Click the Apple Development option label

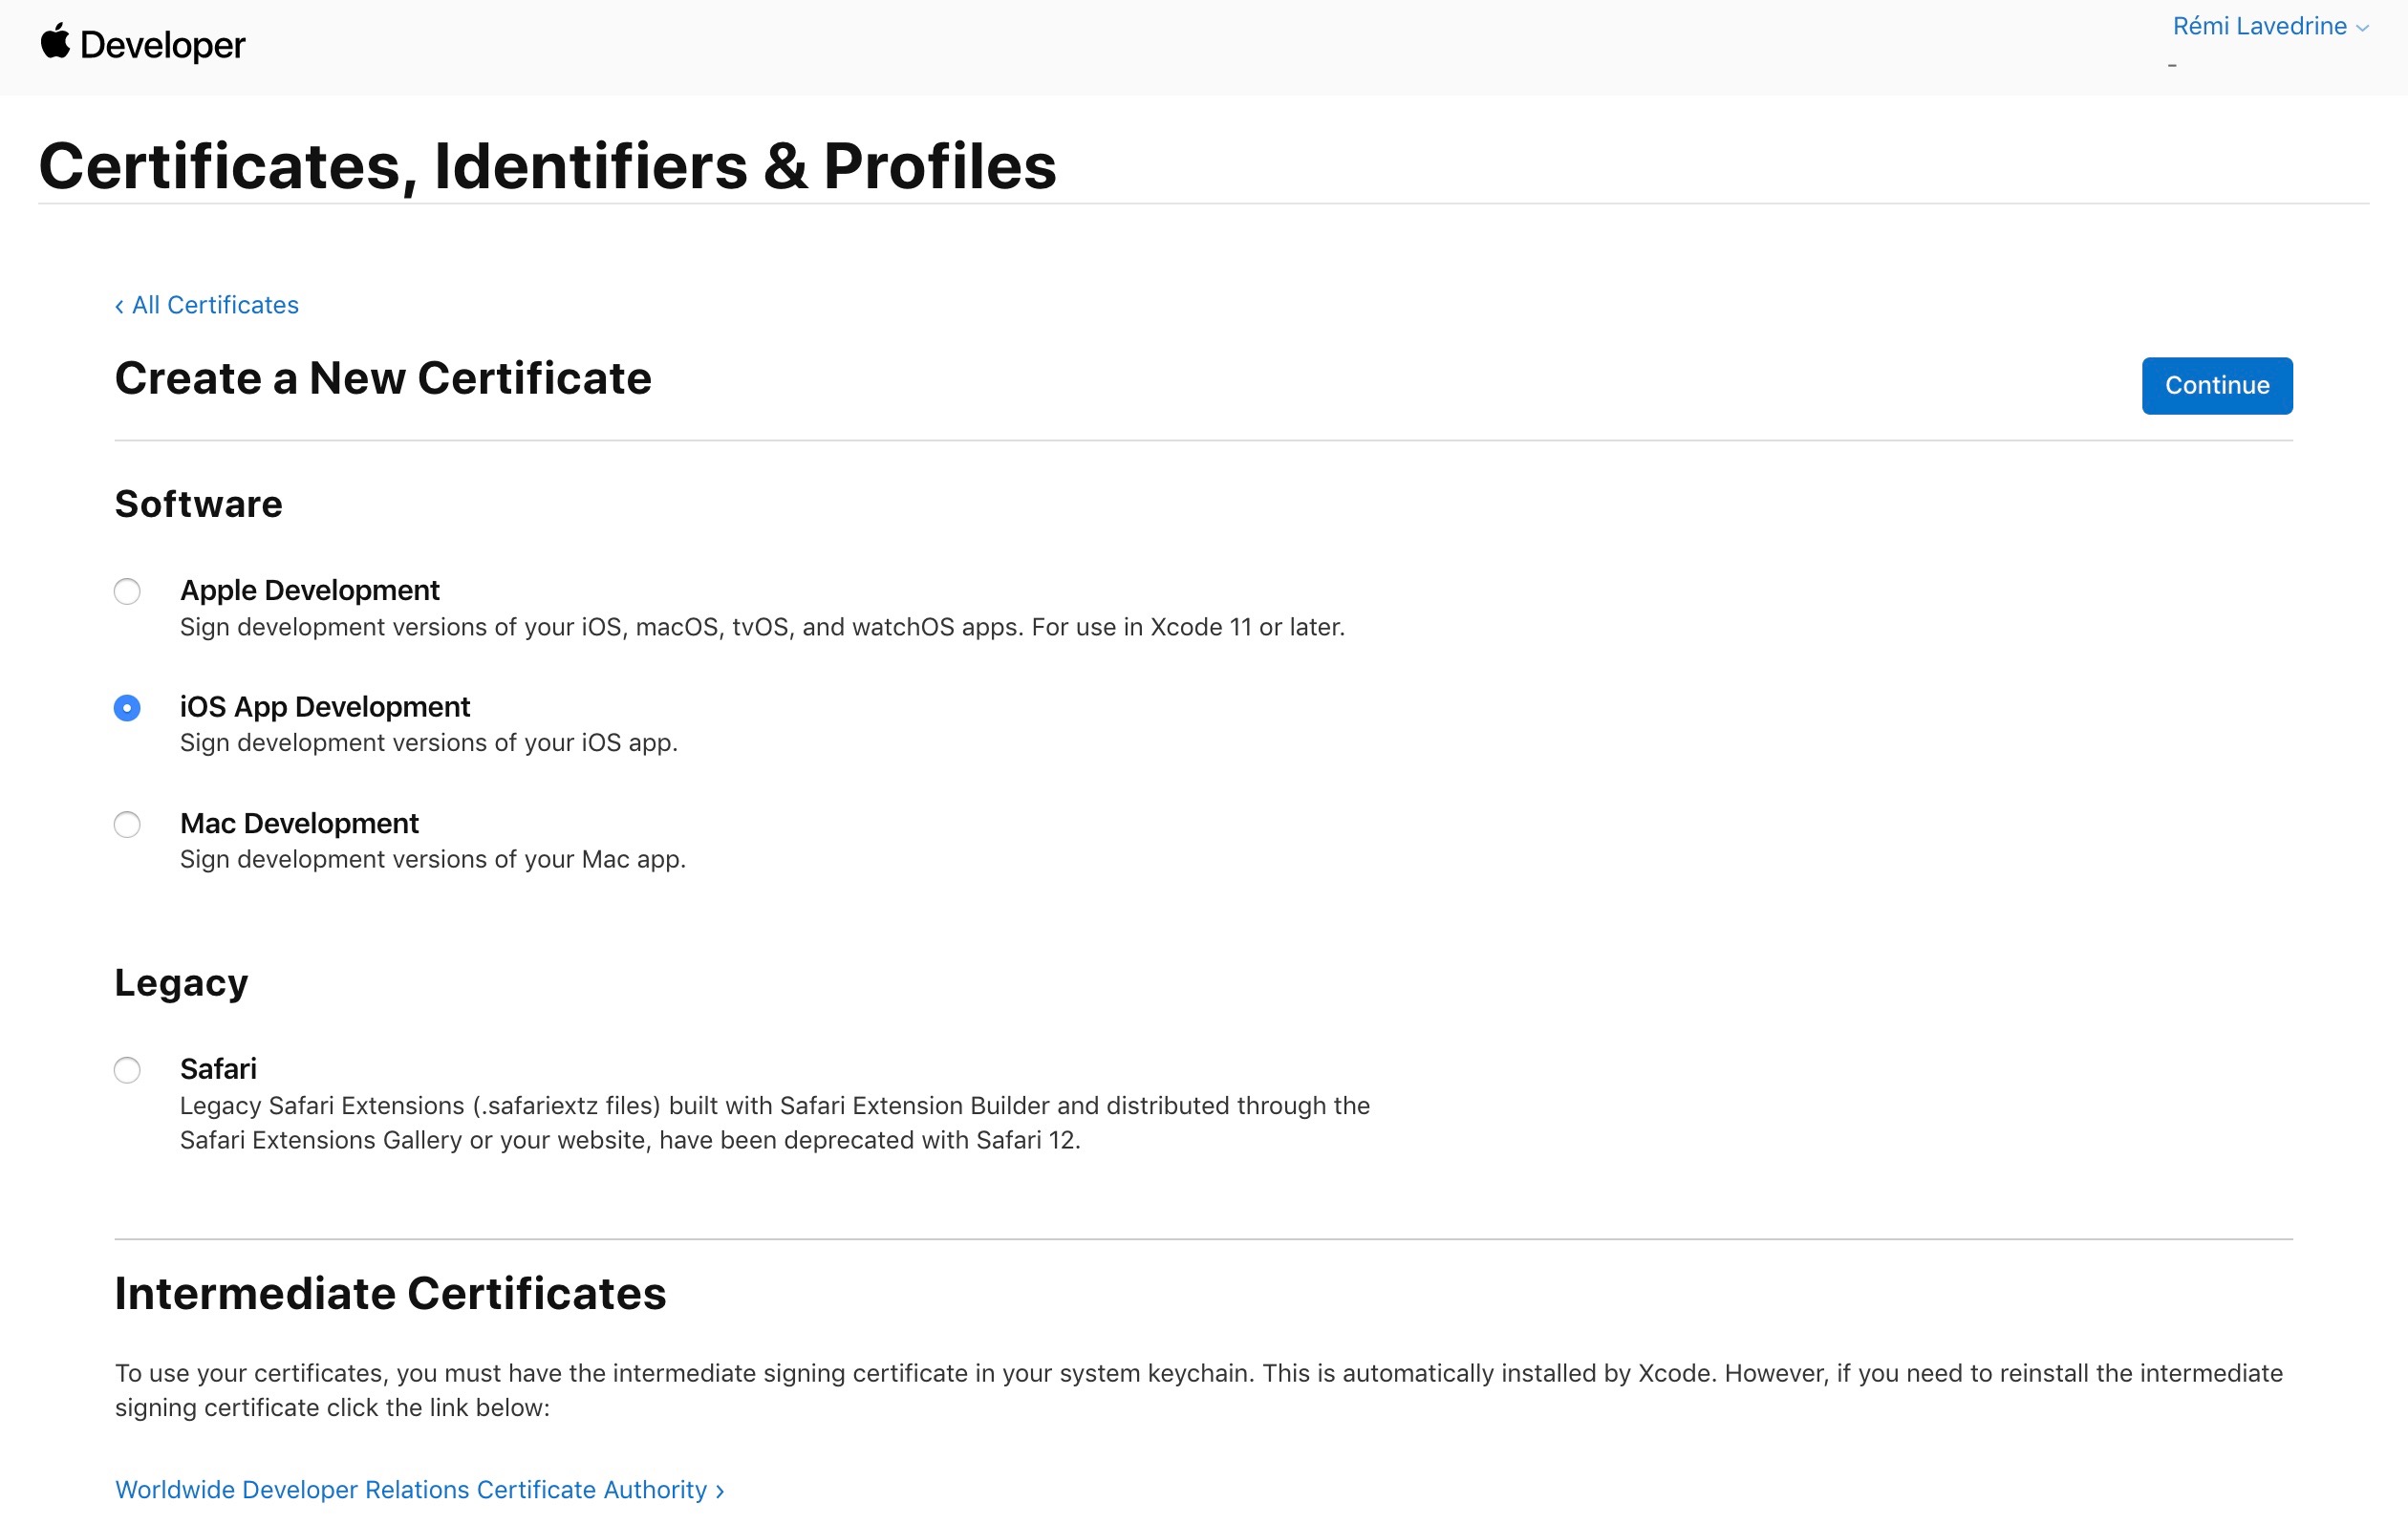[309, 590]
